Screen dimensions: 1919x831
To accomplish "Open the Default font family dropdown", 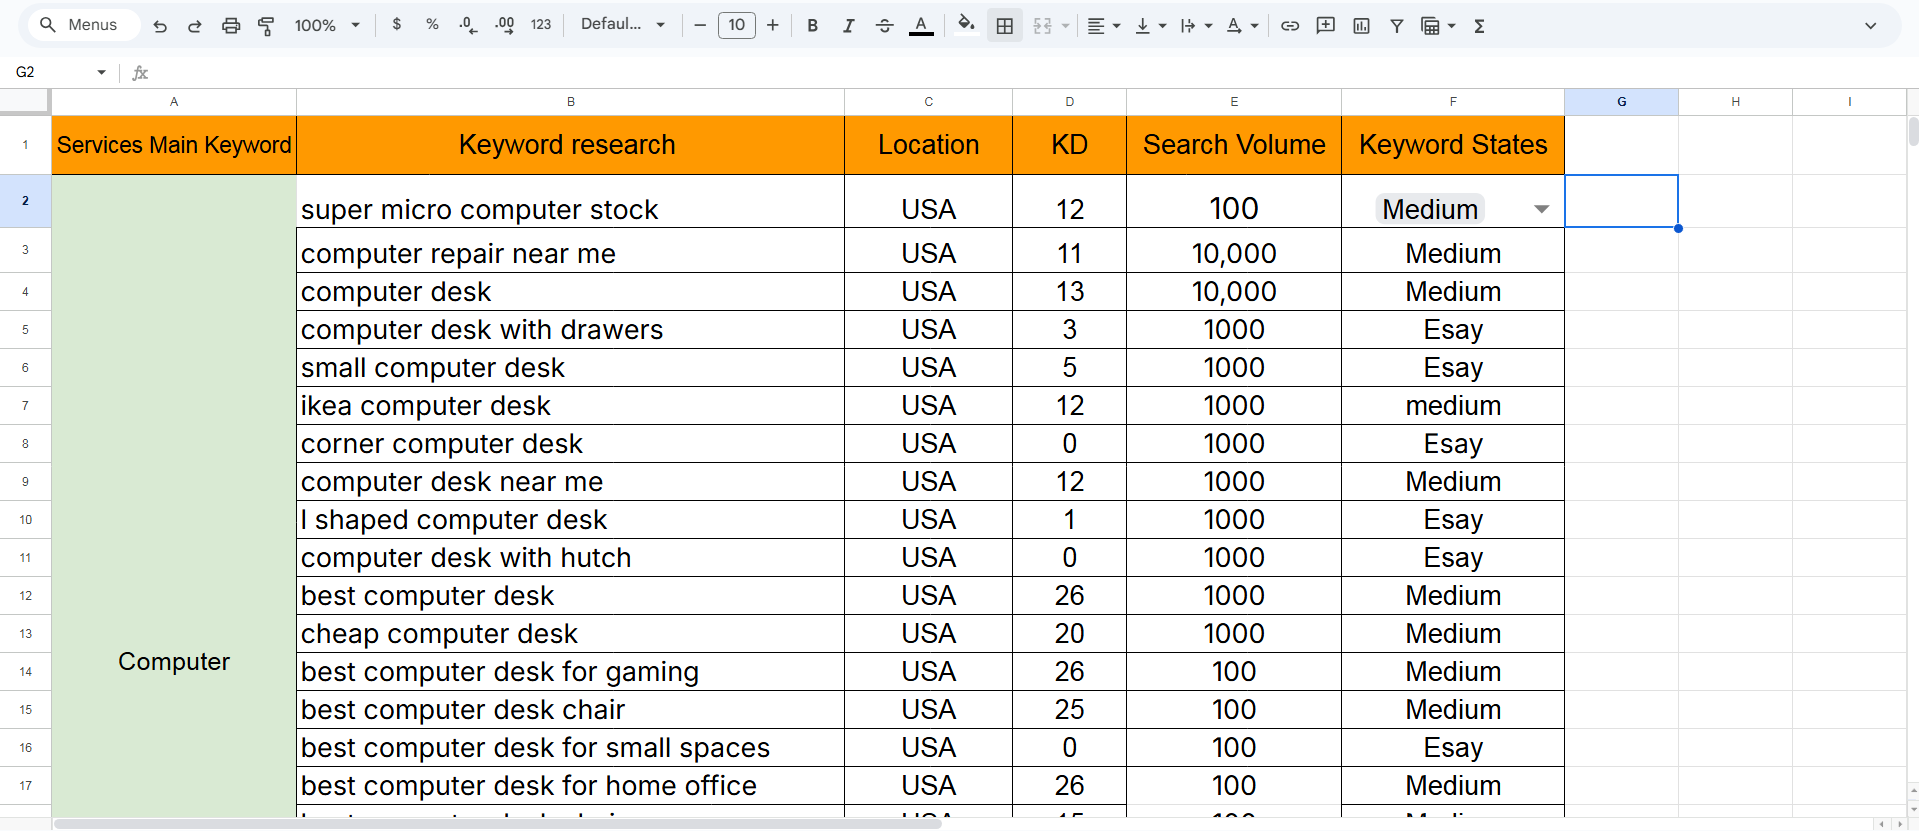I will (622, 25).
